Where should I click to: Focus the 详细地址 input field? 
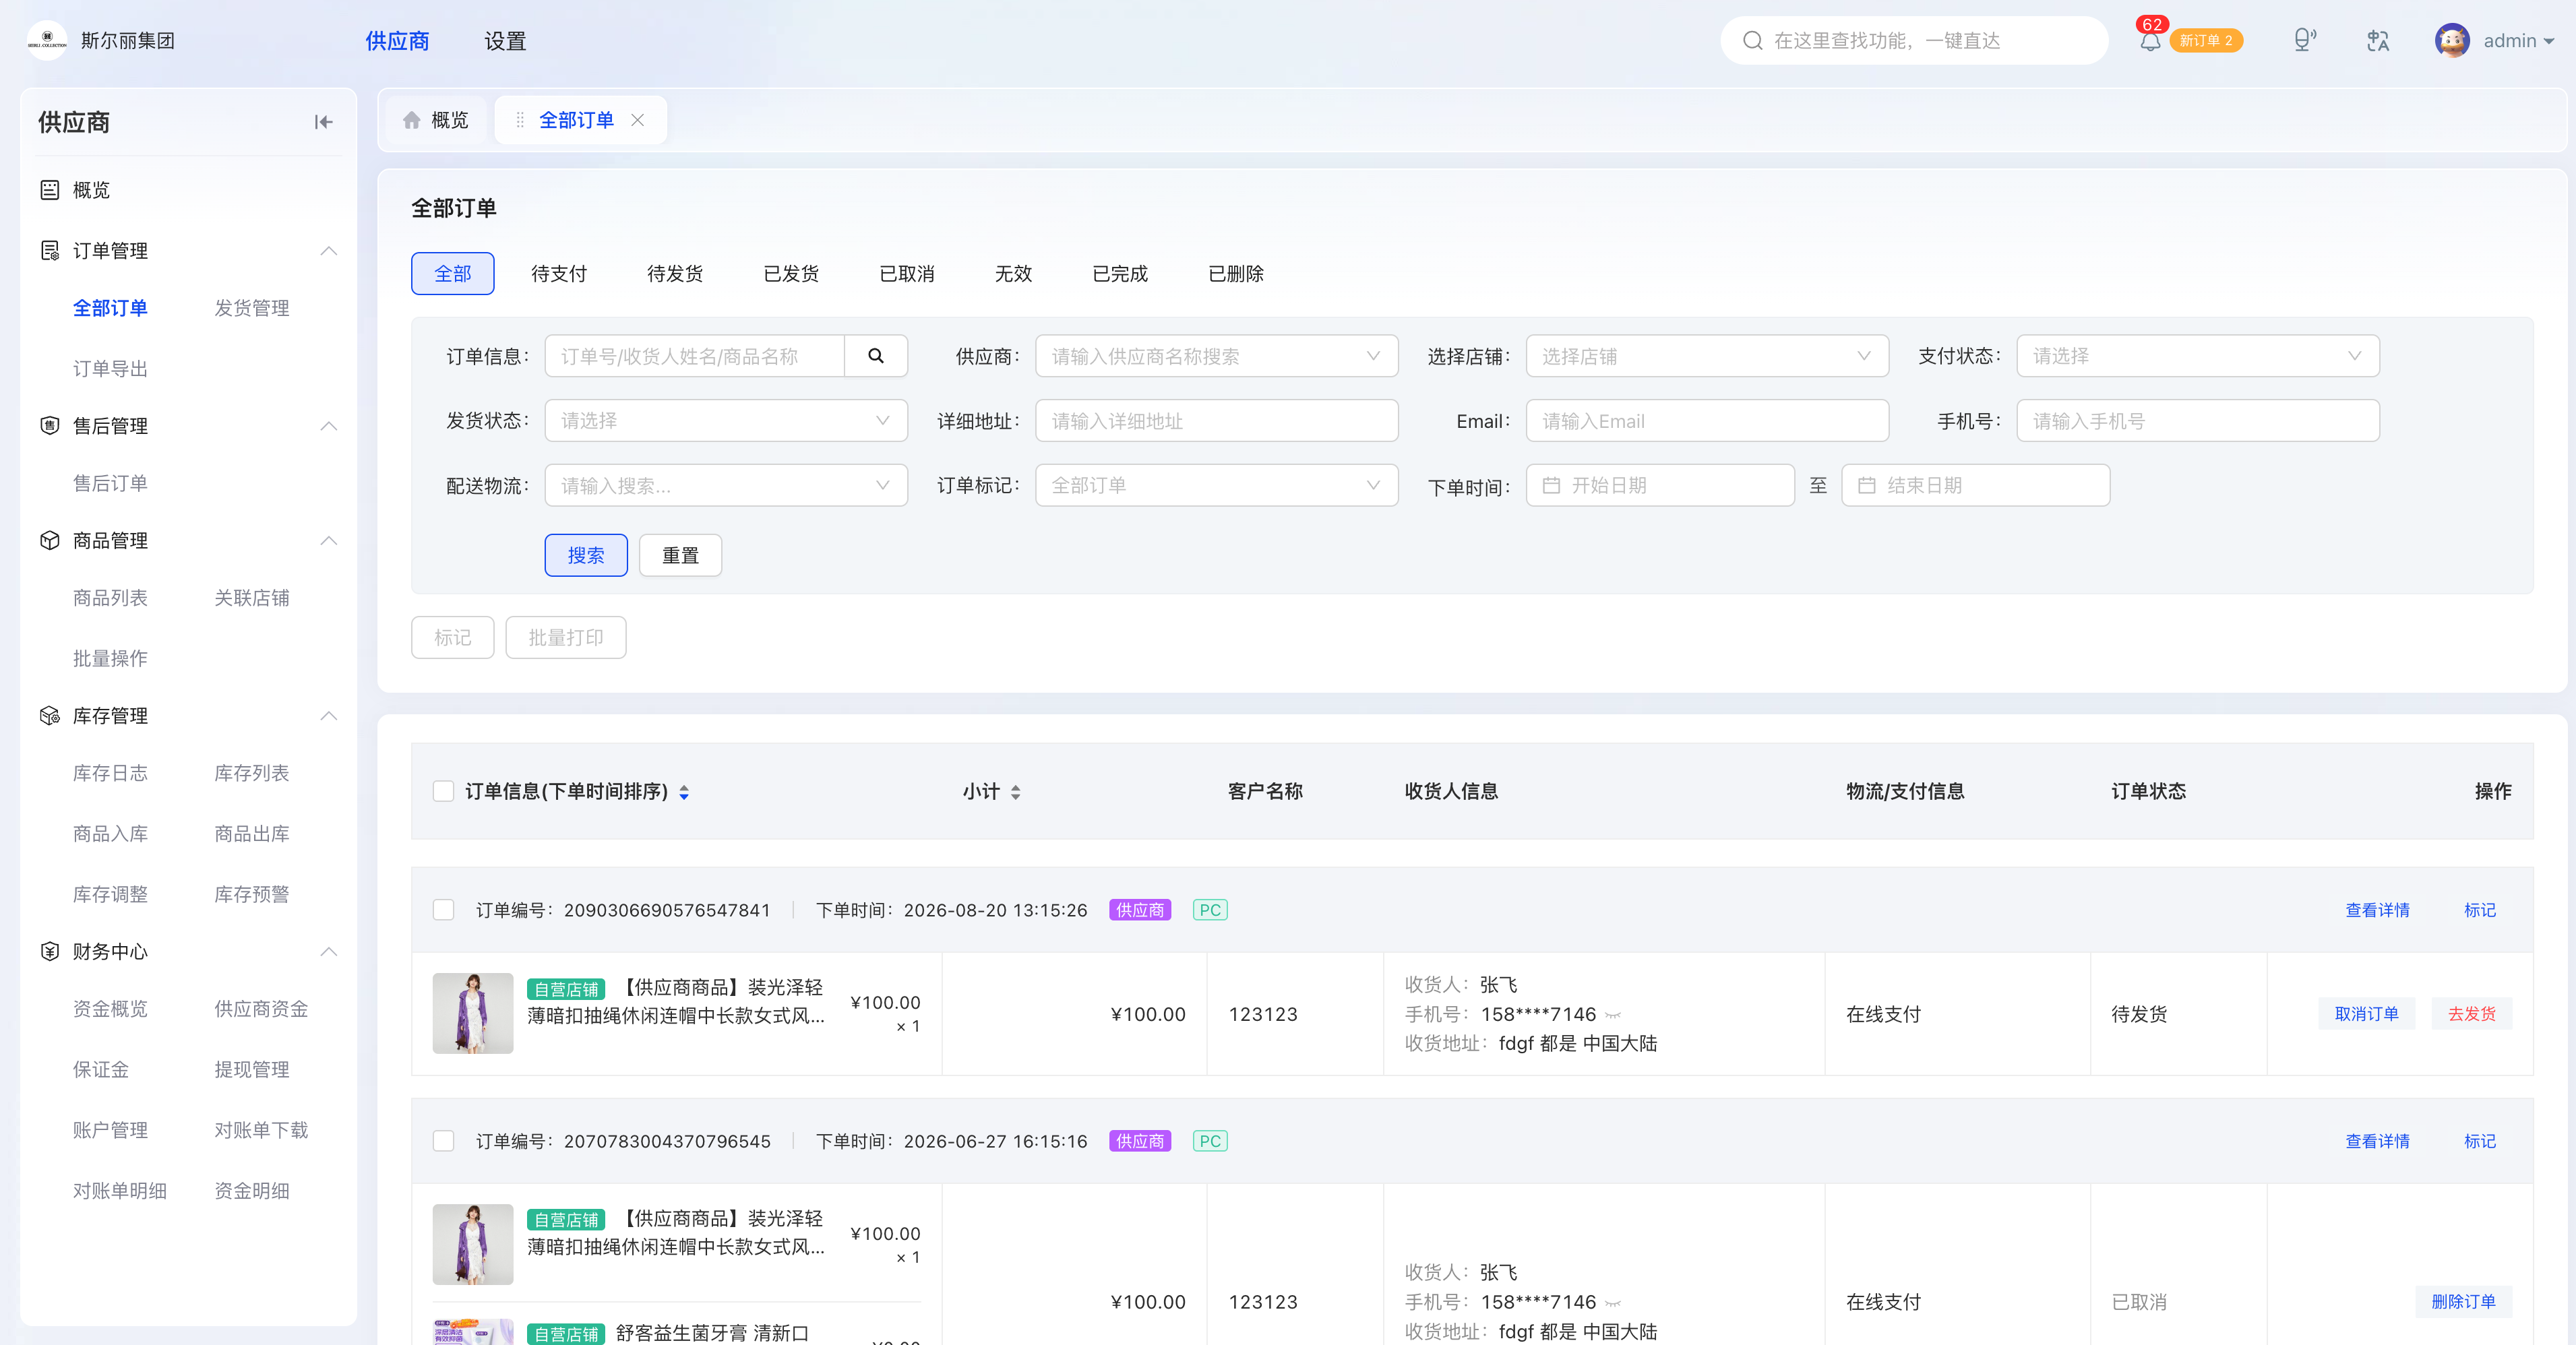coord(1216,421)
